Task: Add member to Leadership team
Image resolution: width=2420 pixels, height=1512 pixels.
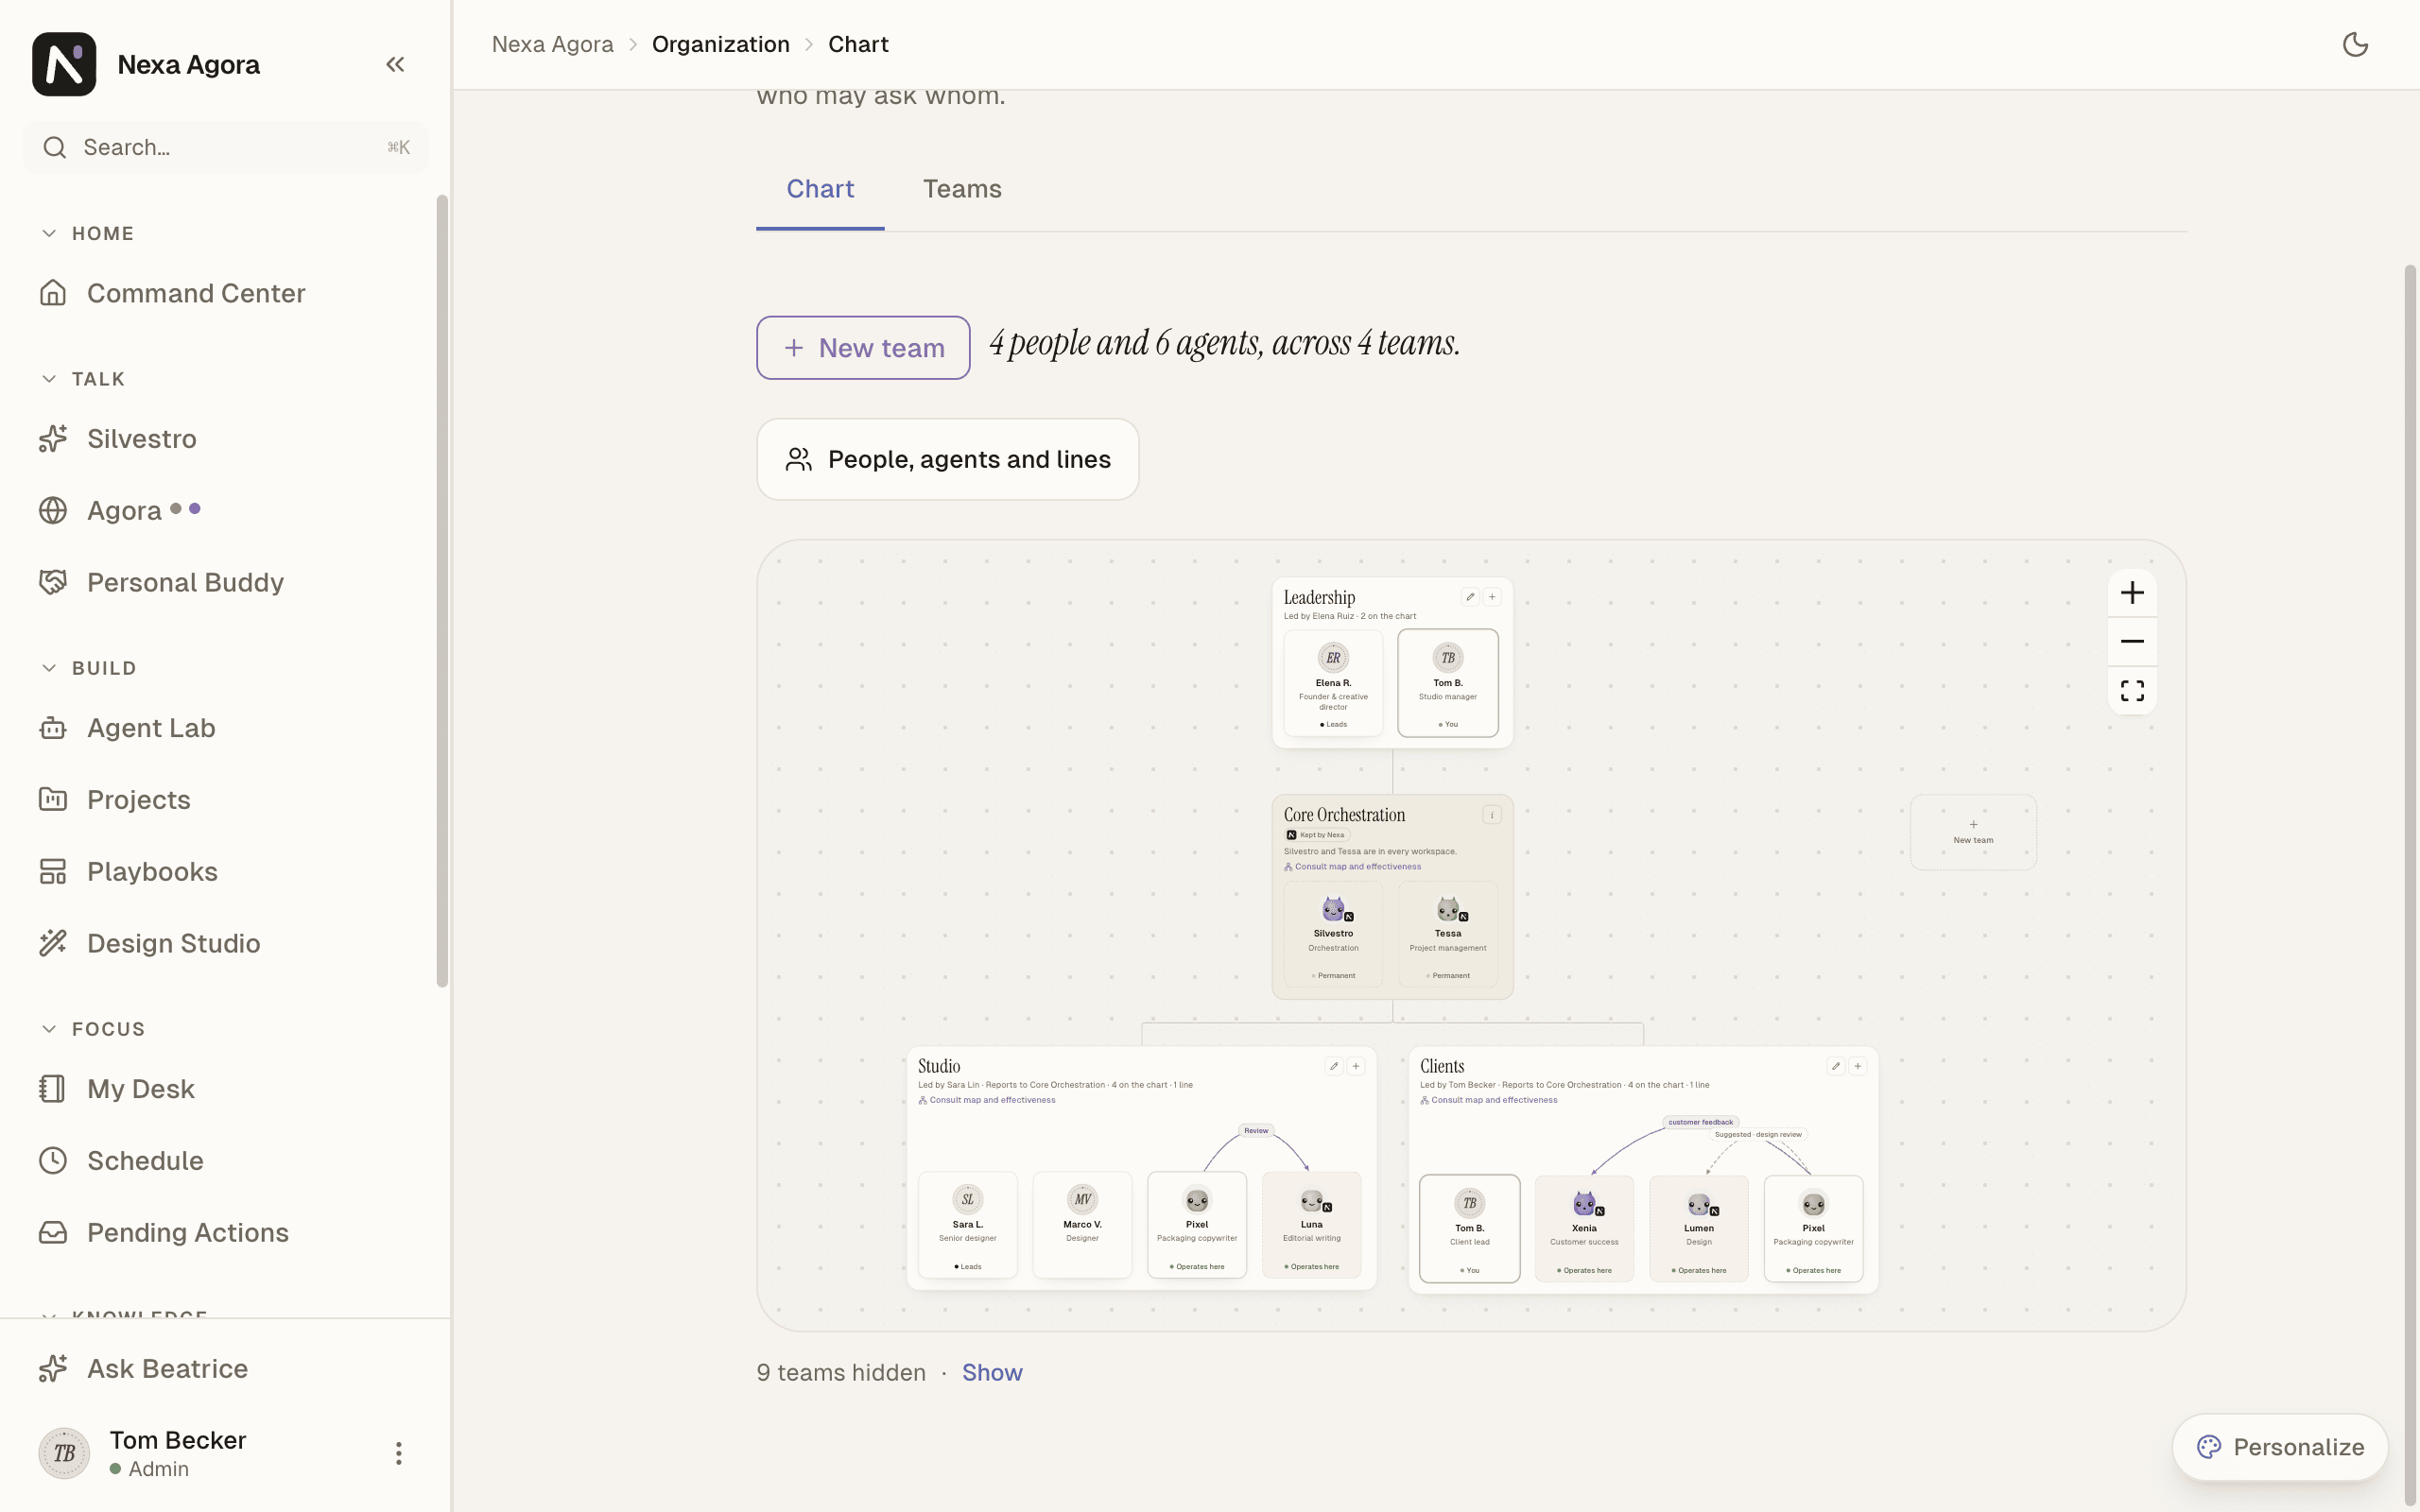Action: pos(1492,597)
